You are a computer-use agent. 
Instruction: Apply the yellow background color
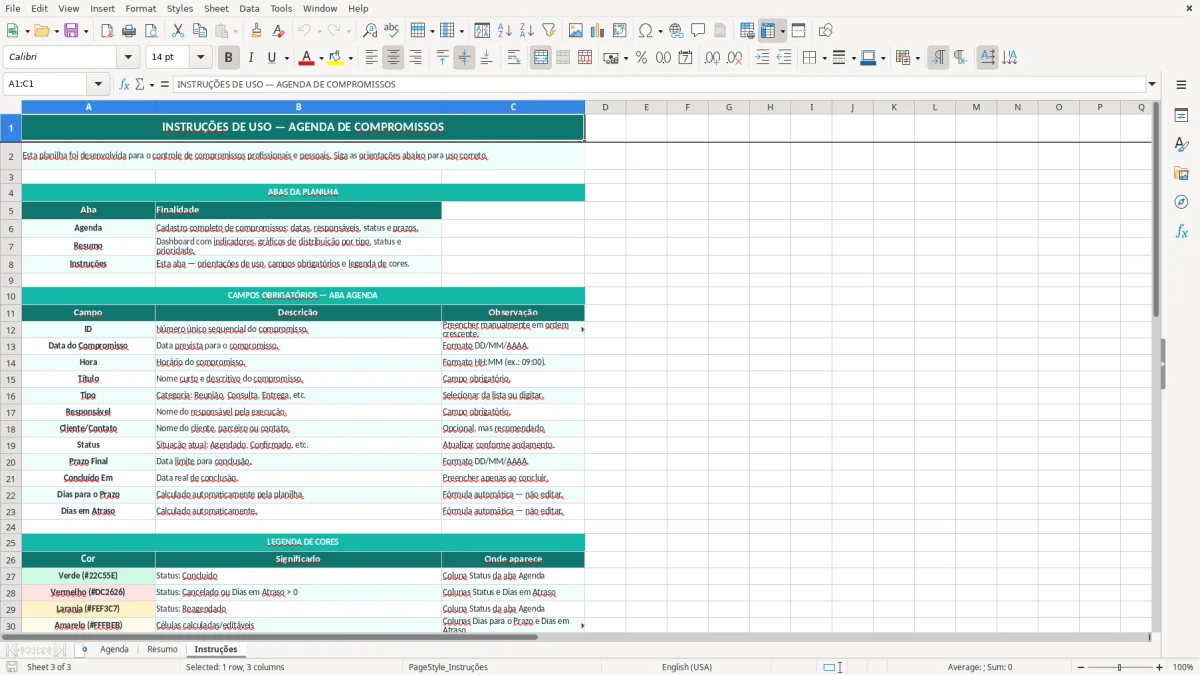(336, 58)
